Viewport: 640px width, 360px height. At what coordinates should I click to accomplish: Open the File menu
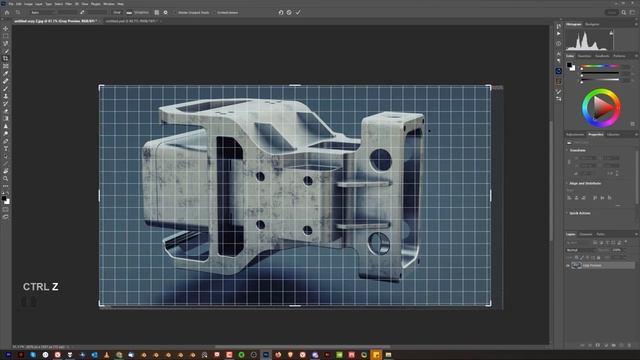tap(11, 4)
